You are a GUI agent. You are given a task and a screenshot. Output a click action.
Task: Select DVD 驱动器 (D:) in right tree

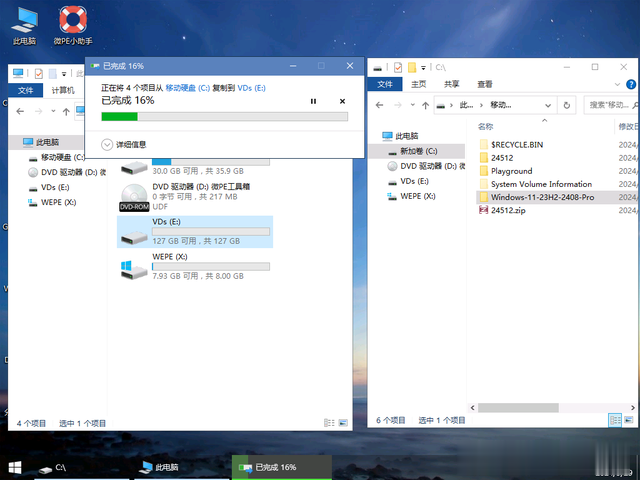click(426, 166)
